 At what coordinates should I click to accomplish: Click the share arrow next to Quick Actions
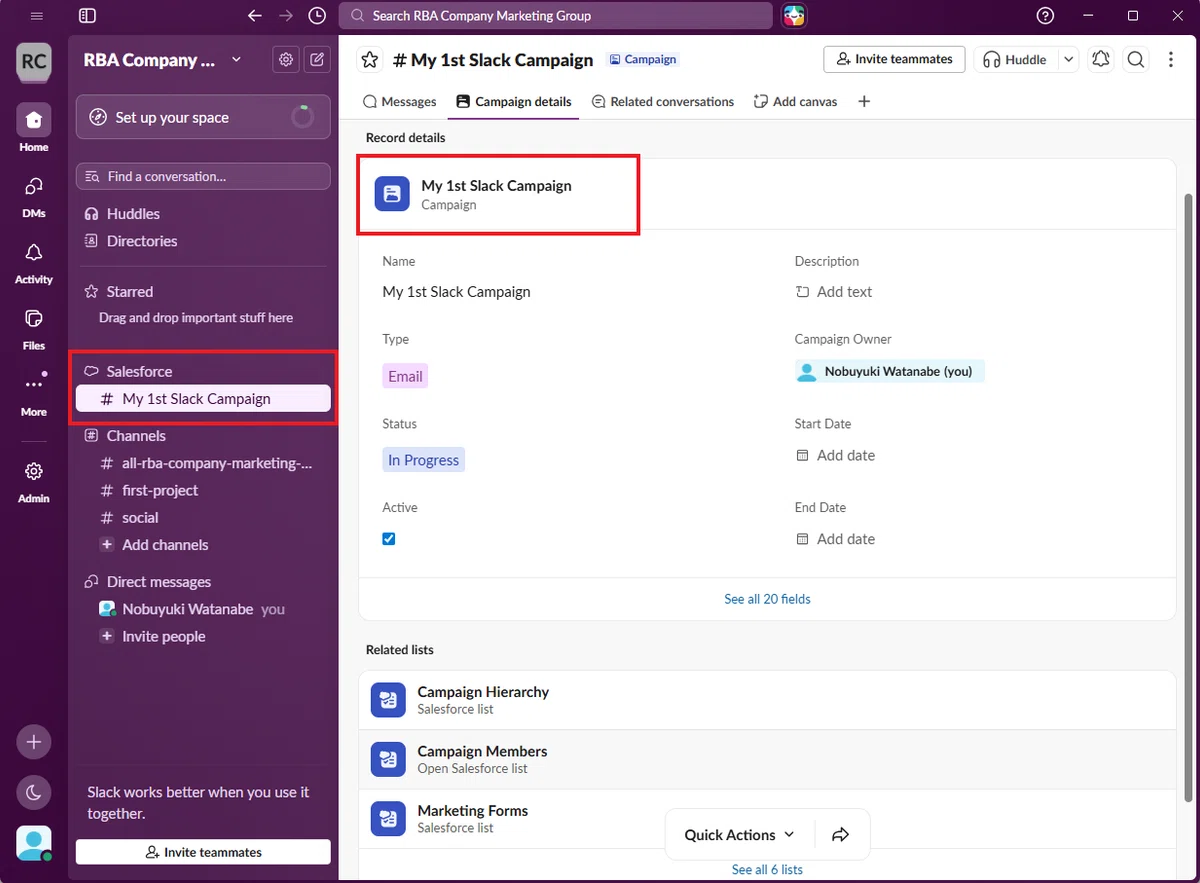click(840, 835)
